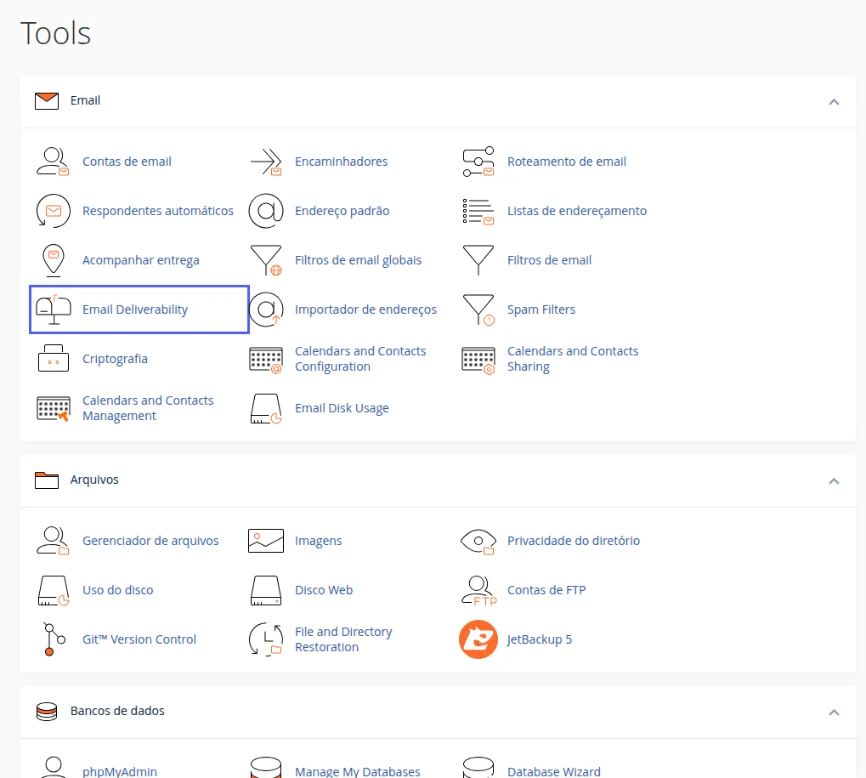Open the Acompanhar entrega link
The height and width of the screenshot is (778, 866).
tap(141, 260)
